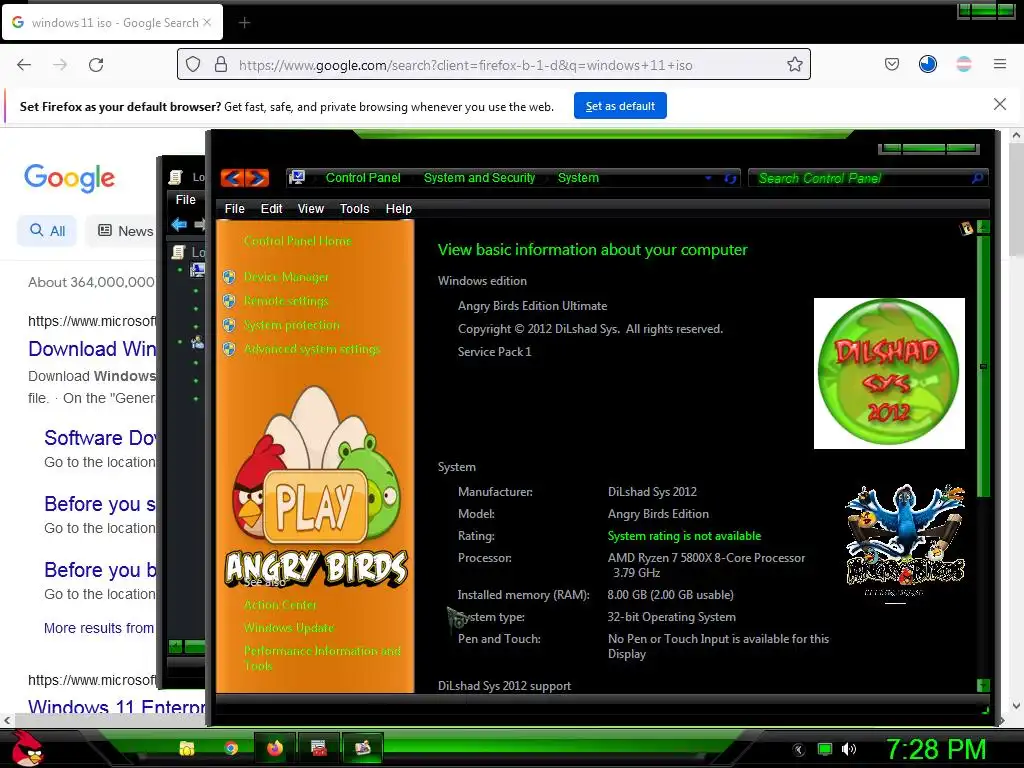
Task: Refresh the Control Panel address bar
Action: click(x=730, y=178)
